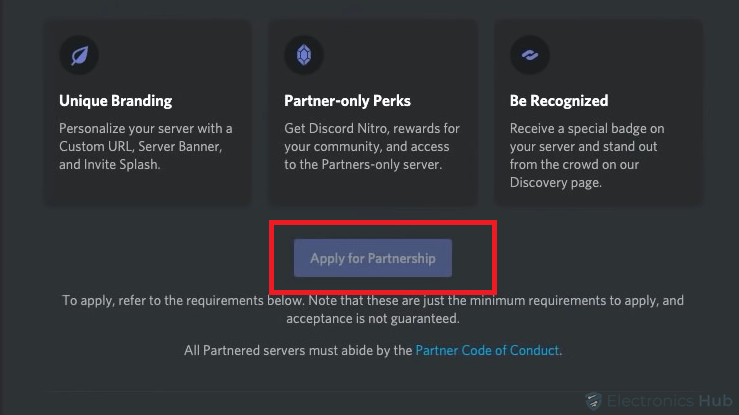
Task: Open the Partner Code of Conduct link
Action: tap(487, 350)
